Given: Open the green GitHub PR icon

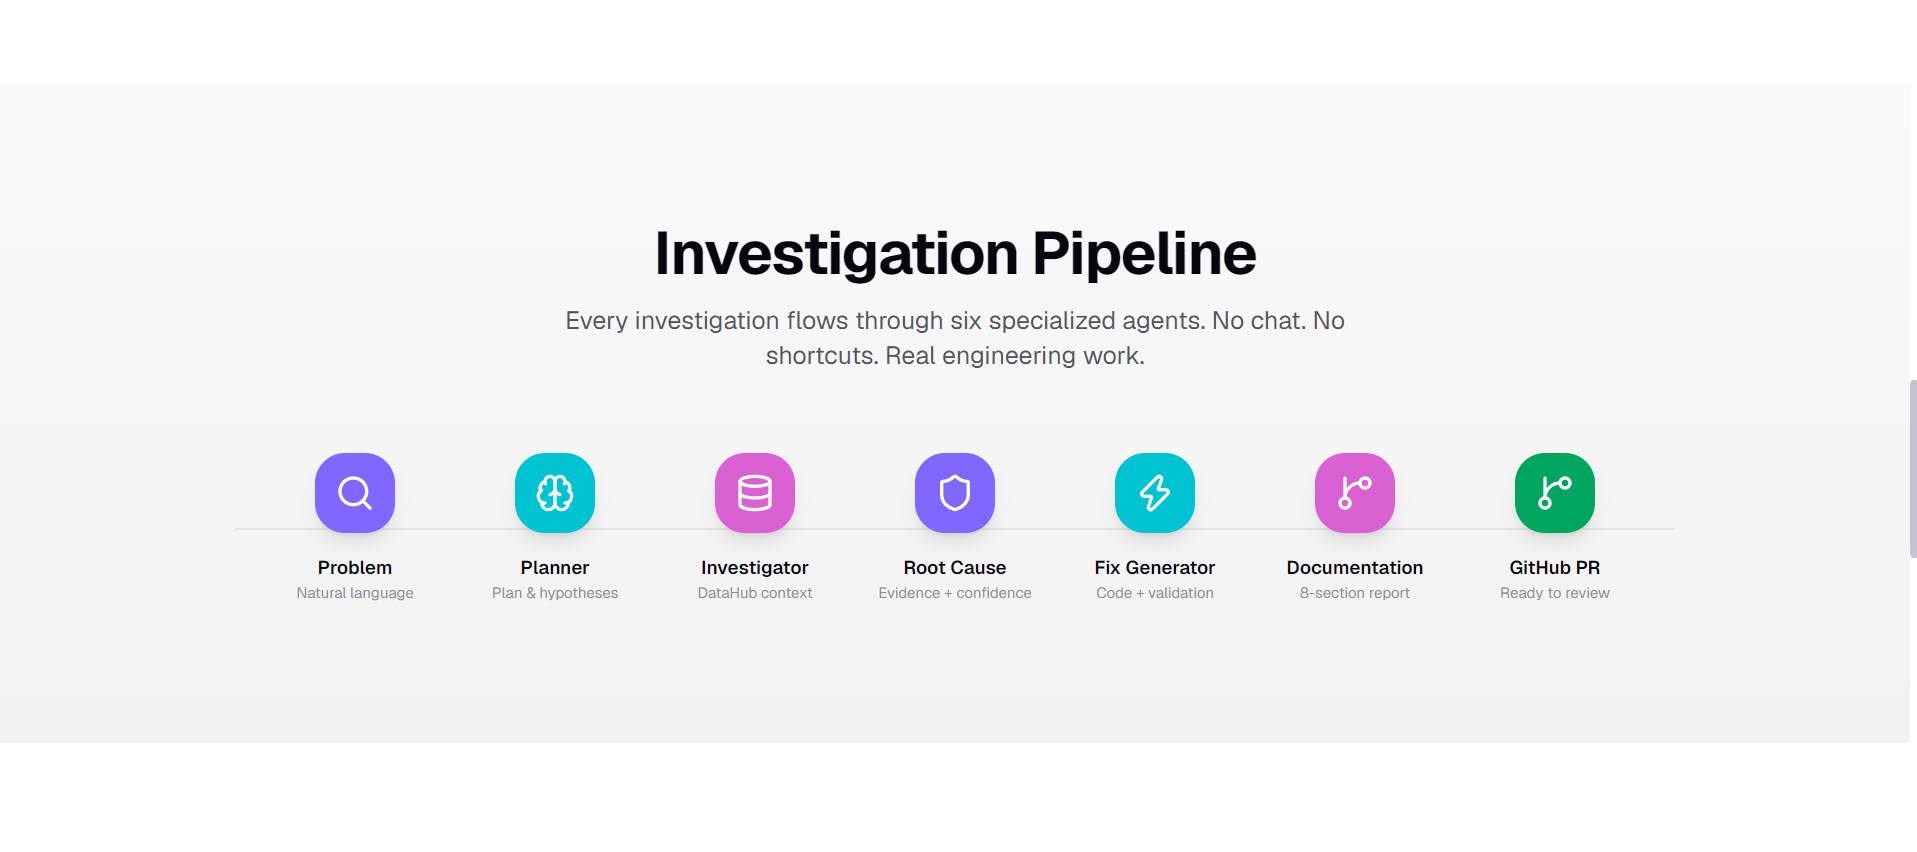Looking at the screenshot, I should 1555,493.
